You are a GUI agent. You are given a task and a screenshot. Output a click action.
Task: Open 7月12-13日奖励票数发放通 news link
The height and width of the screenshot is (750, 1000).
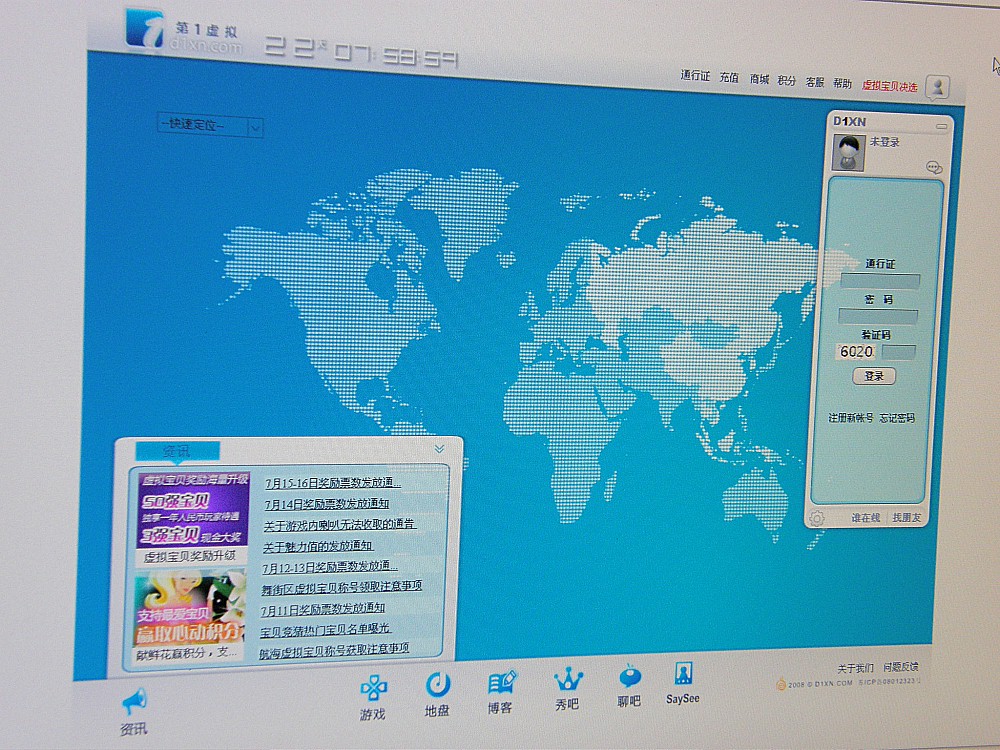click(x=330, y=567)
